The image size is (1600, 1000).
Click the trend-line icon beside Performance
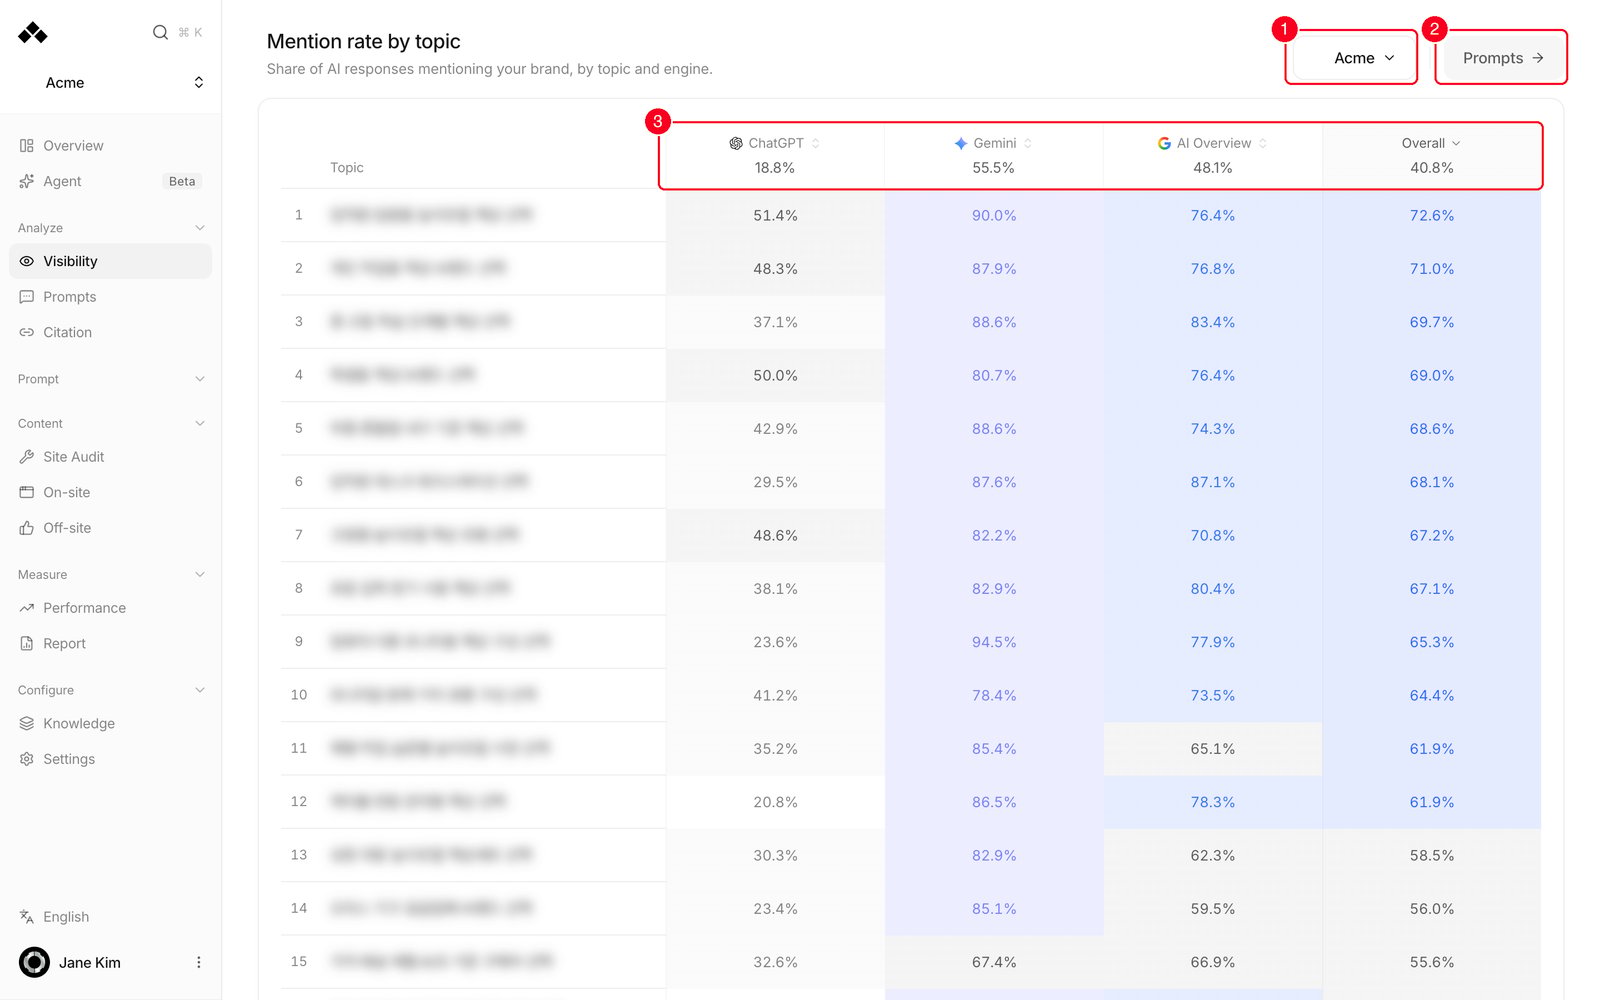(27, 608)
